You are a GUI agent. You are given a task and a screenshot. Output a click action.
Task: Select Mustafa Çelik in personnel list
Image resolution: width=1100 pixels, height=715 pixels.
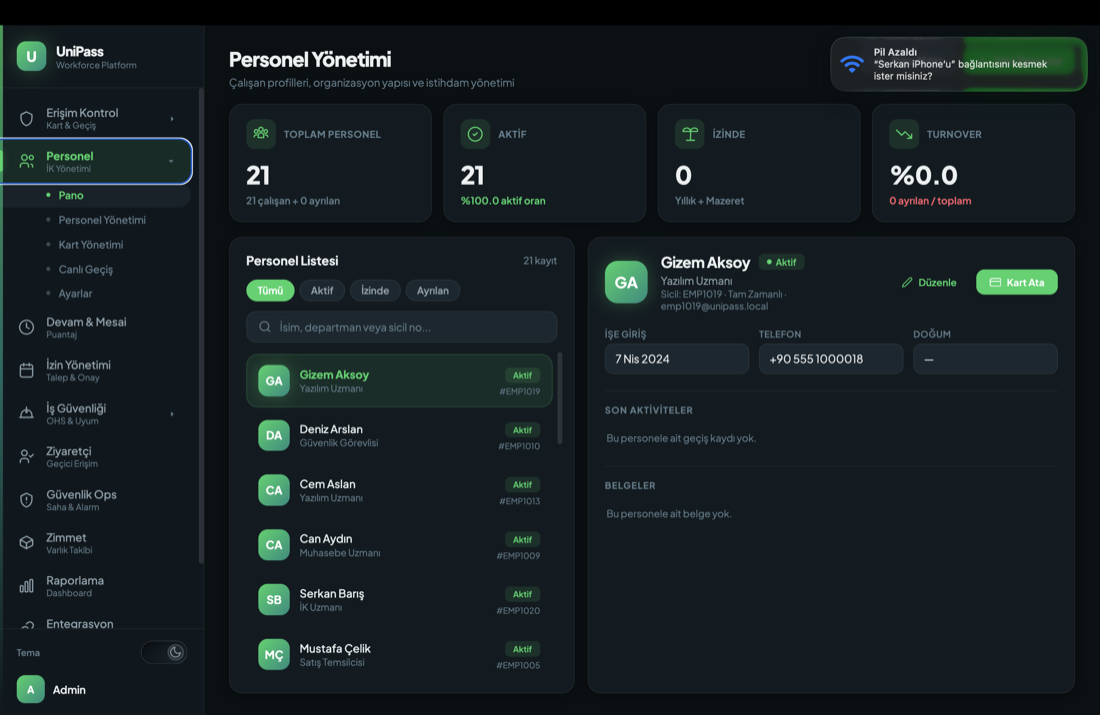(399, 654)
